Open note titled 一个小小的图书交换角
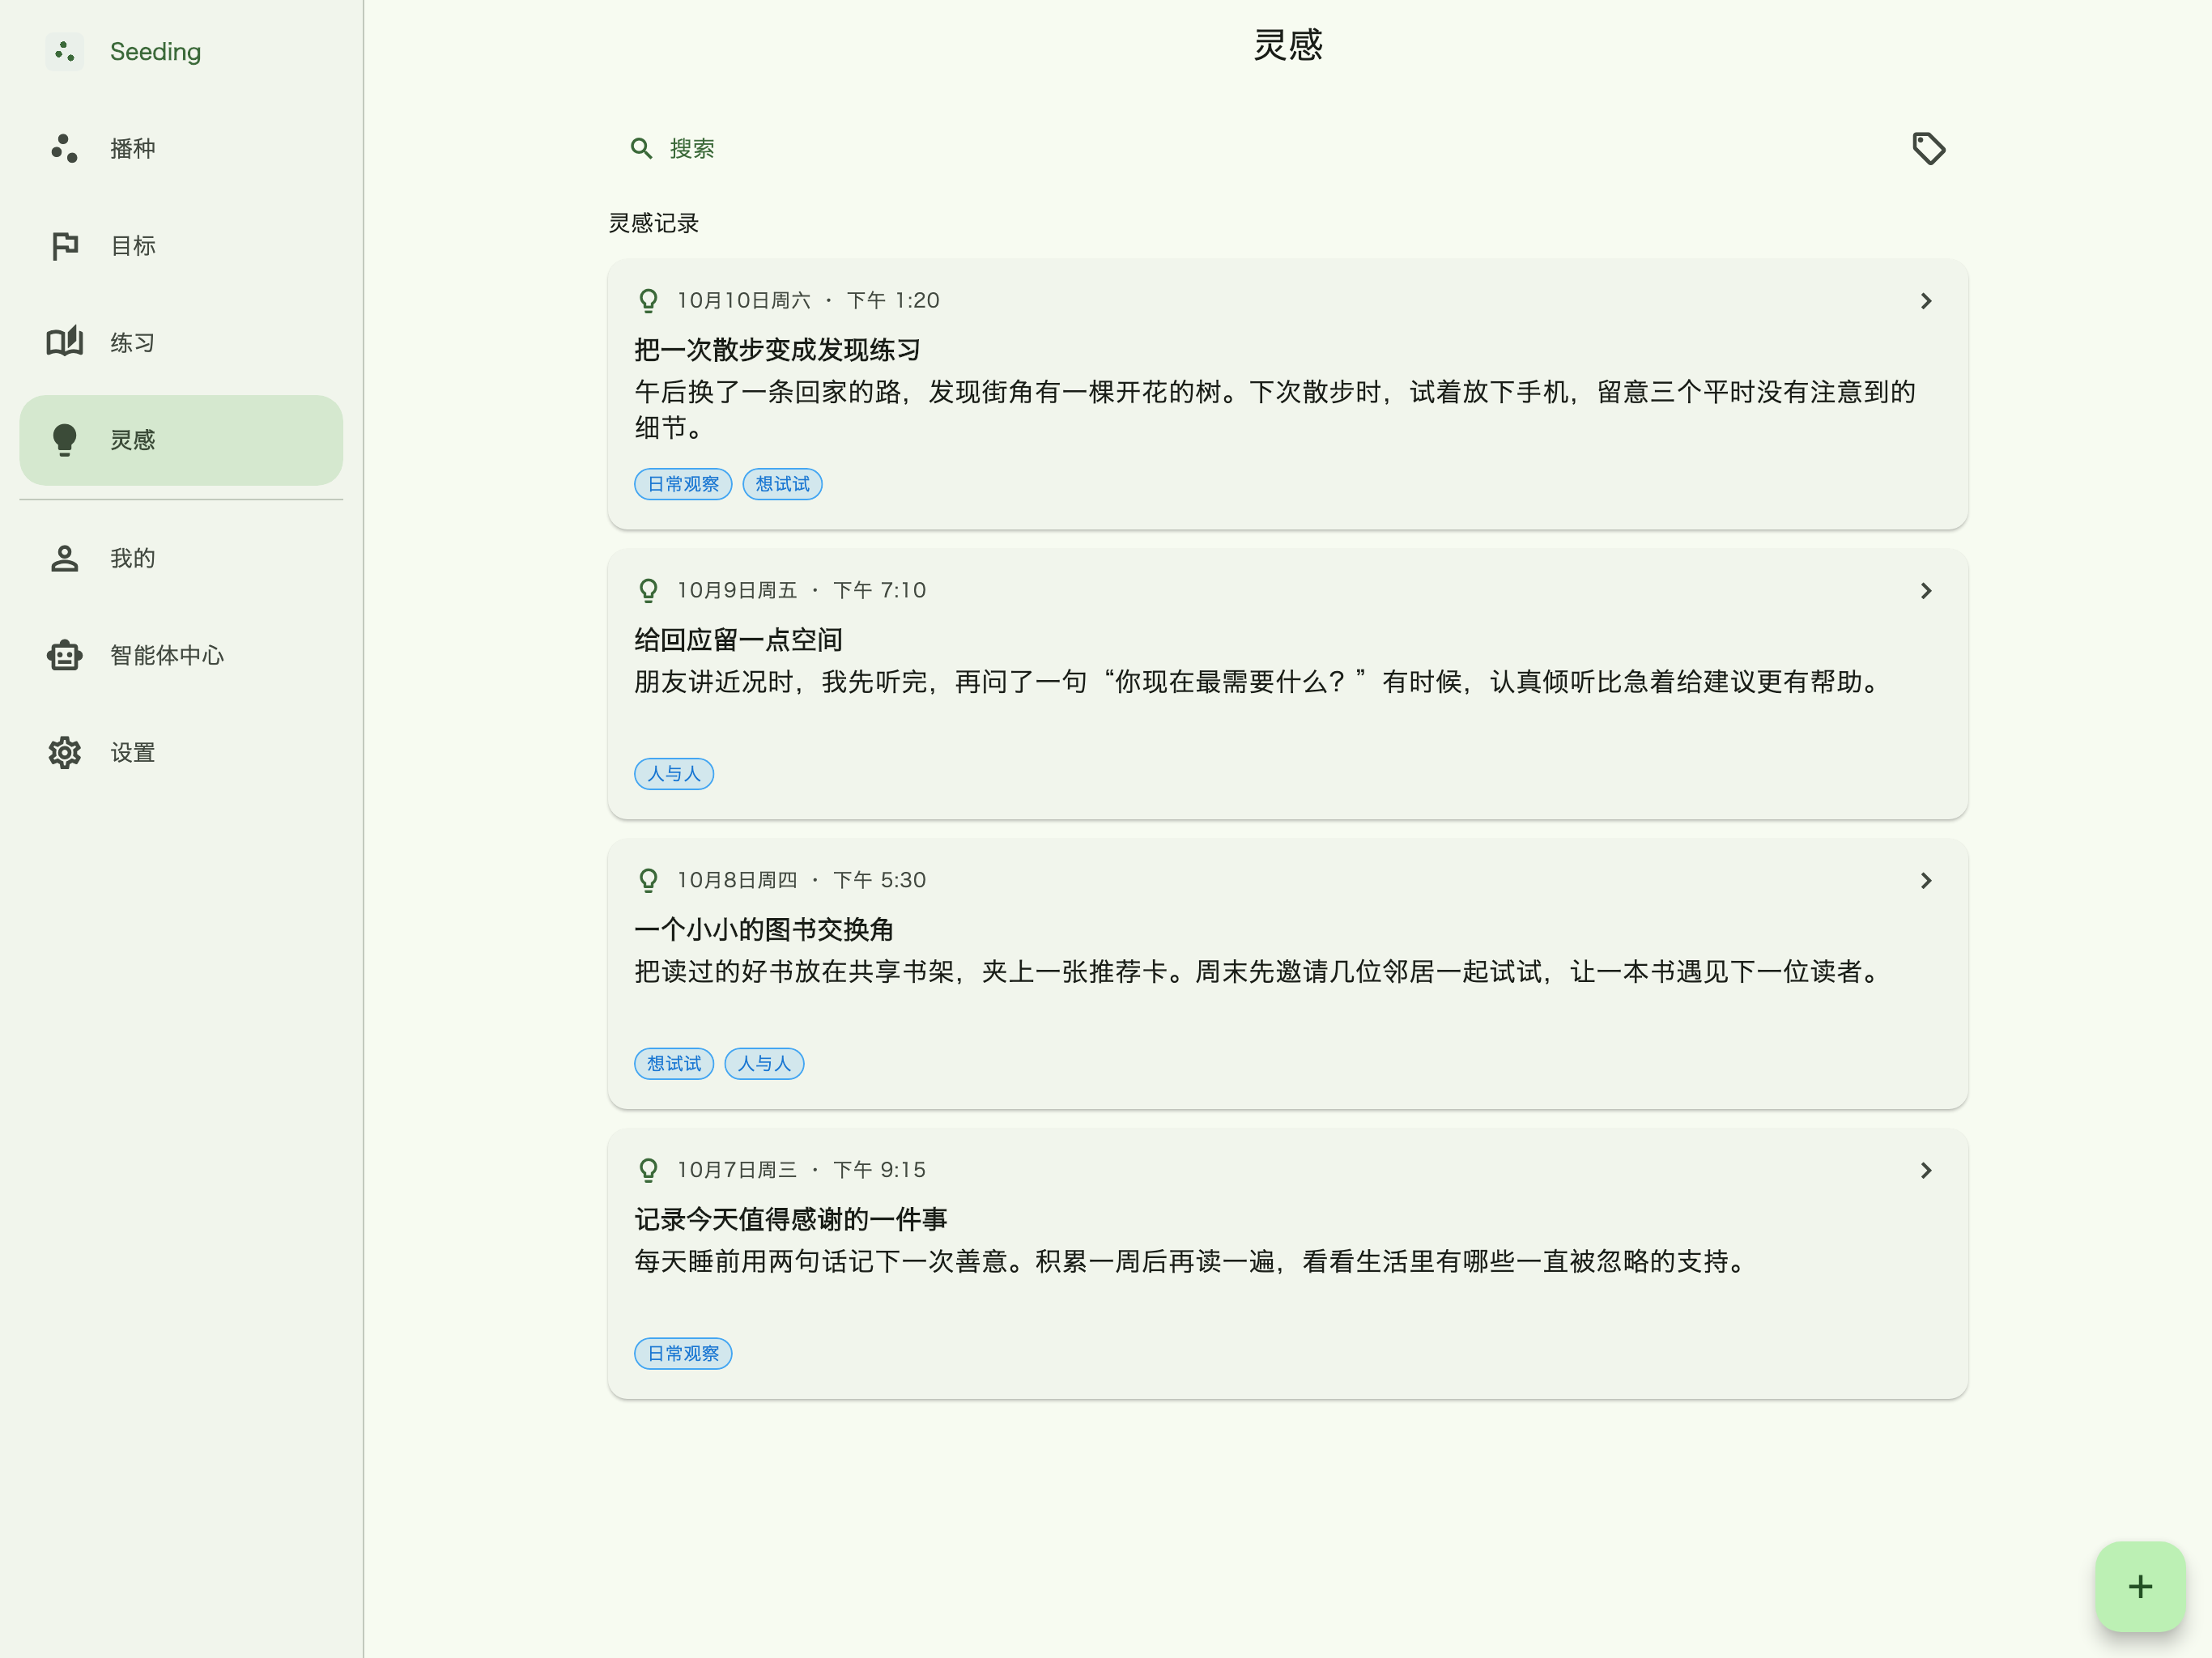Viewport: 2212px width, 1658px height. (x=764, y=930)
